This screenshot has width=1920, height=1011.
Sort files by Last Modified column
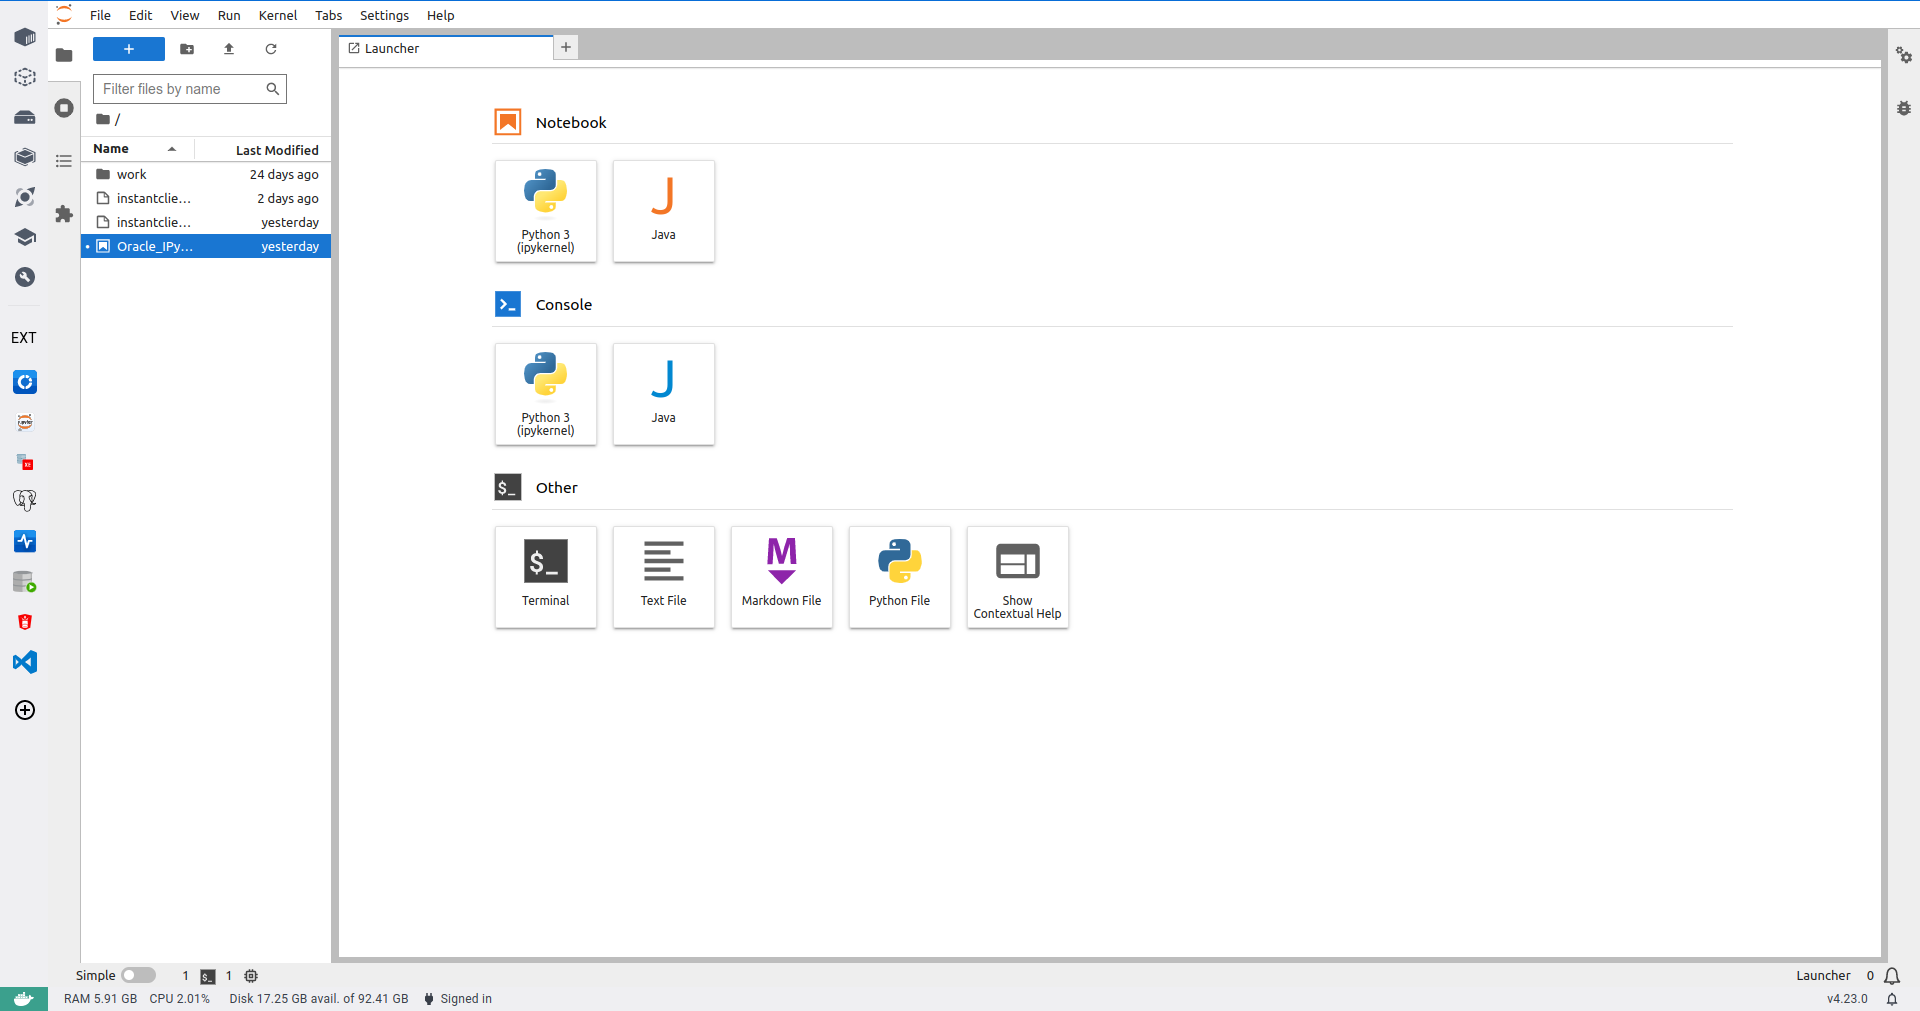tap(276, 150)
